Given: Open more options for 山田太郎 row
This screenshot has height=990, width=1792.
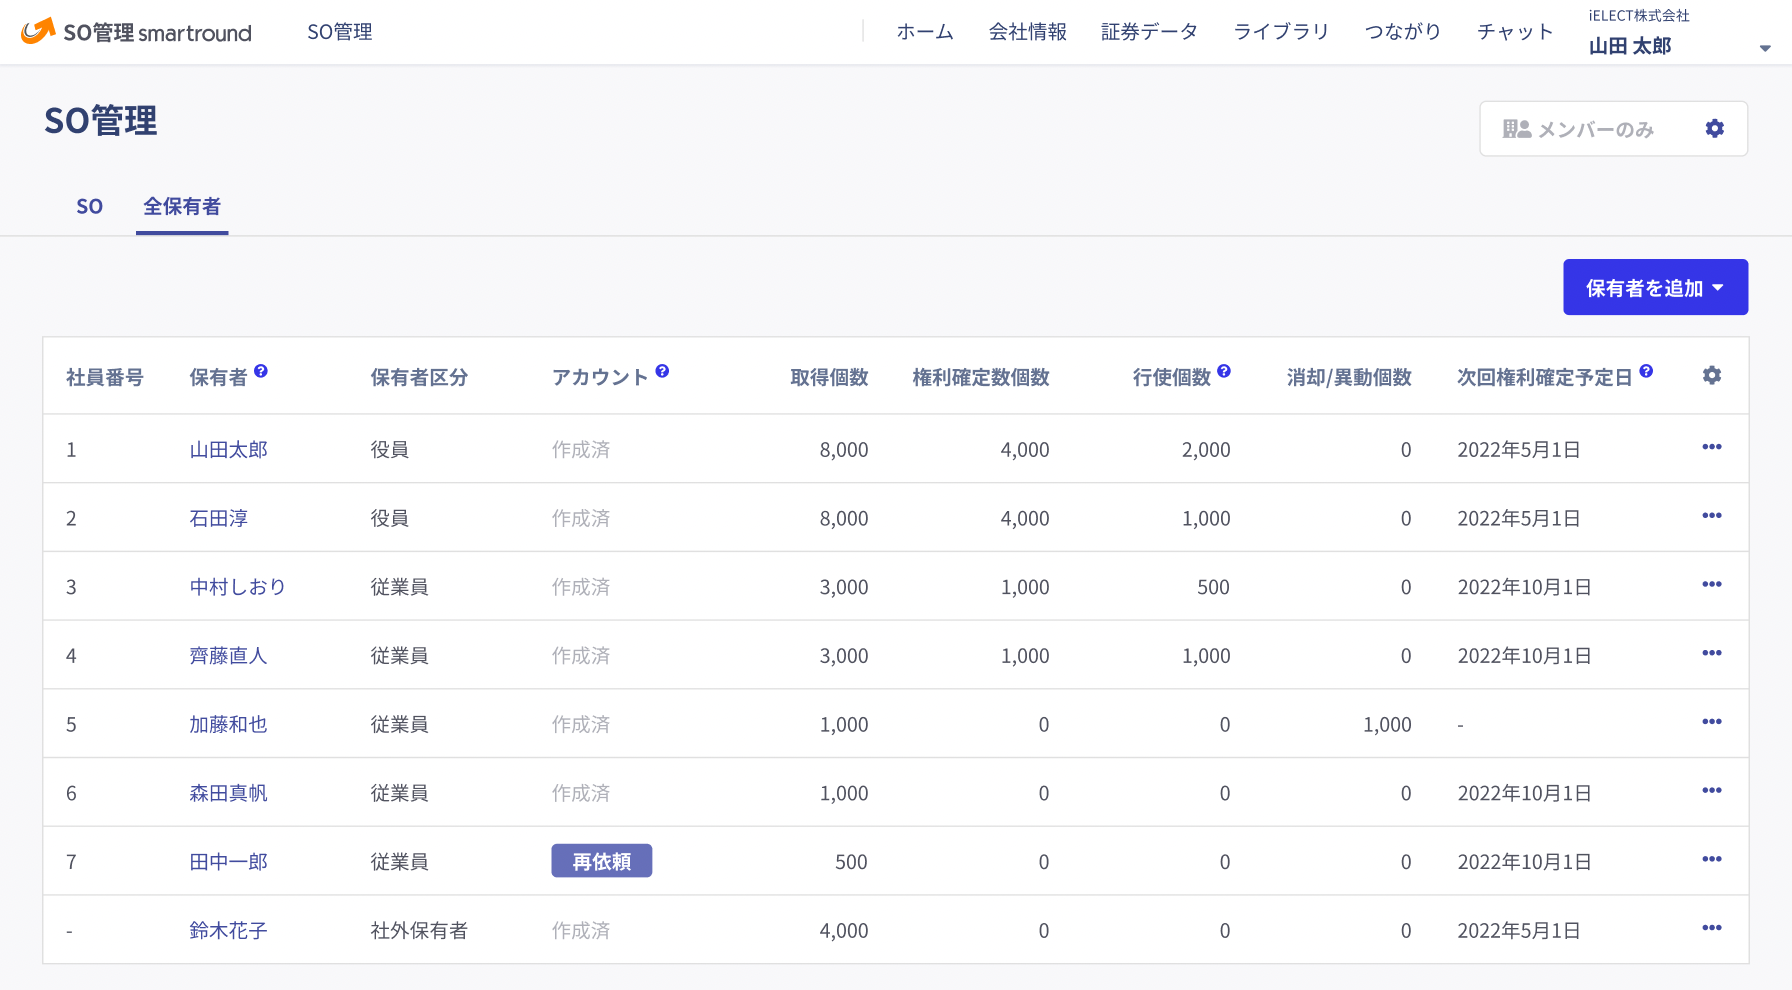Looking at the screenshot, I should click(1711, 447).
